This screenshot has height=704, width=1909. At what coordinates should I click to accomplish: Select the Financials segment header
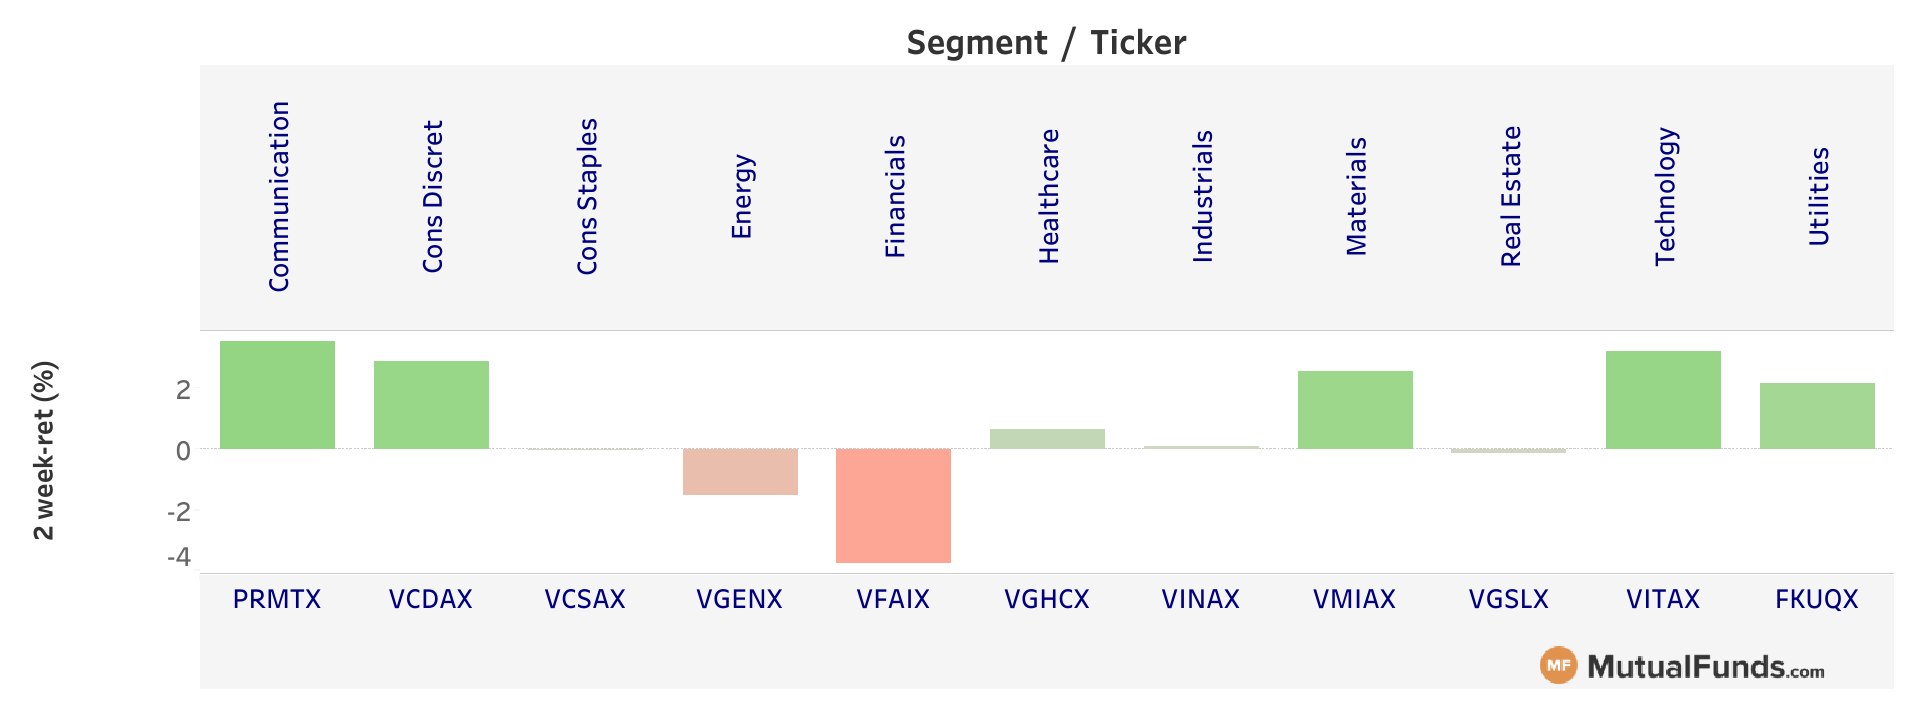895,196
